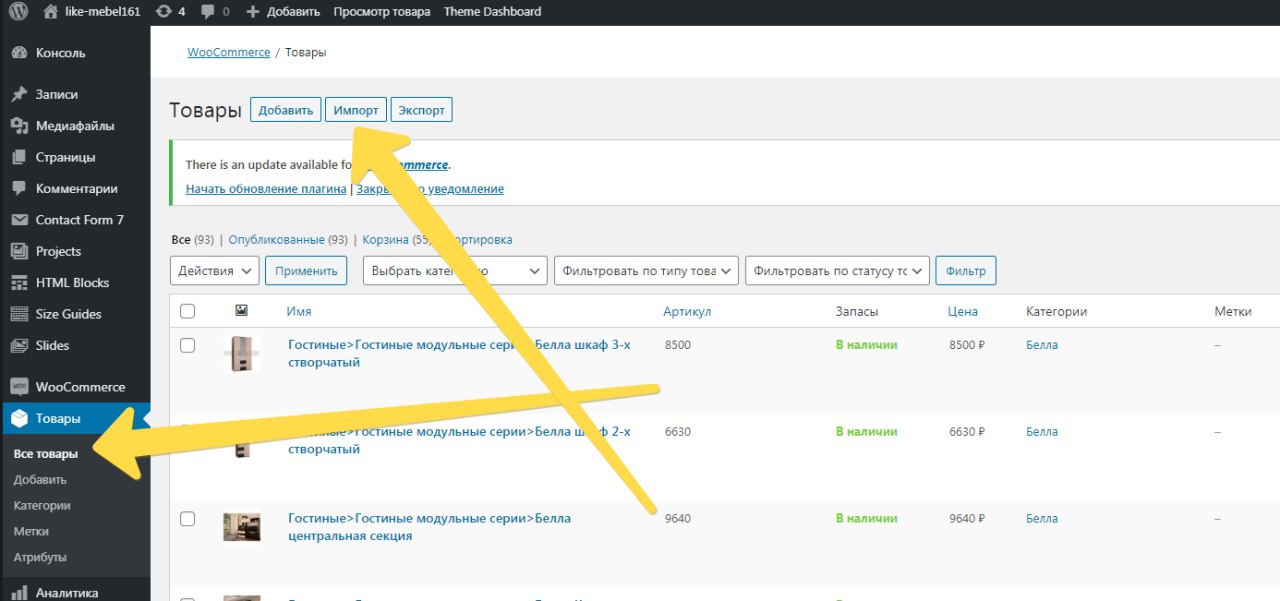Viewport: 1280px width, 601px height.
Task: Click the Импорт button
Action: tap(356, 110)
